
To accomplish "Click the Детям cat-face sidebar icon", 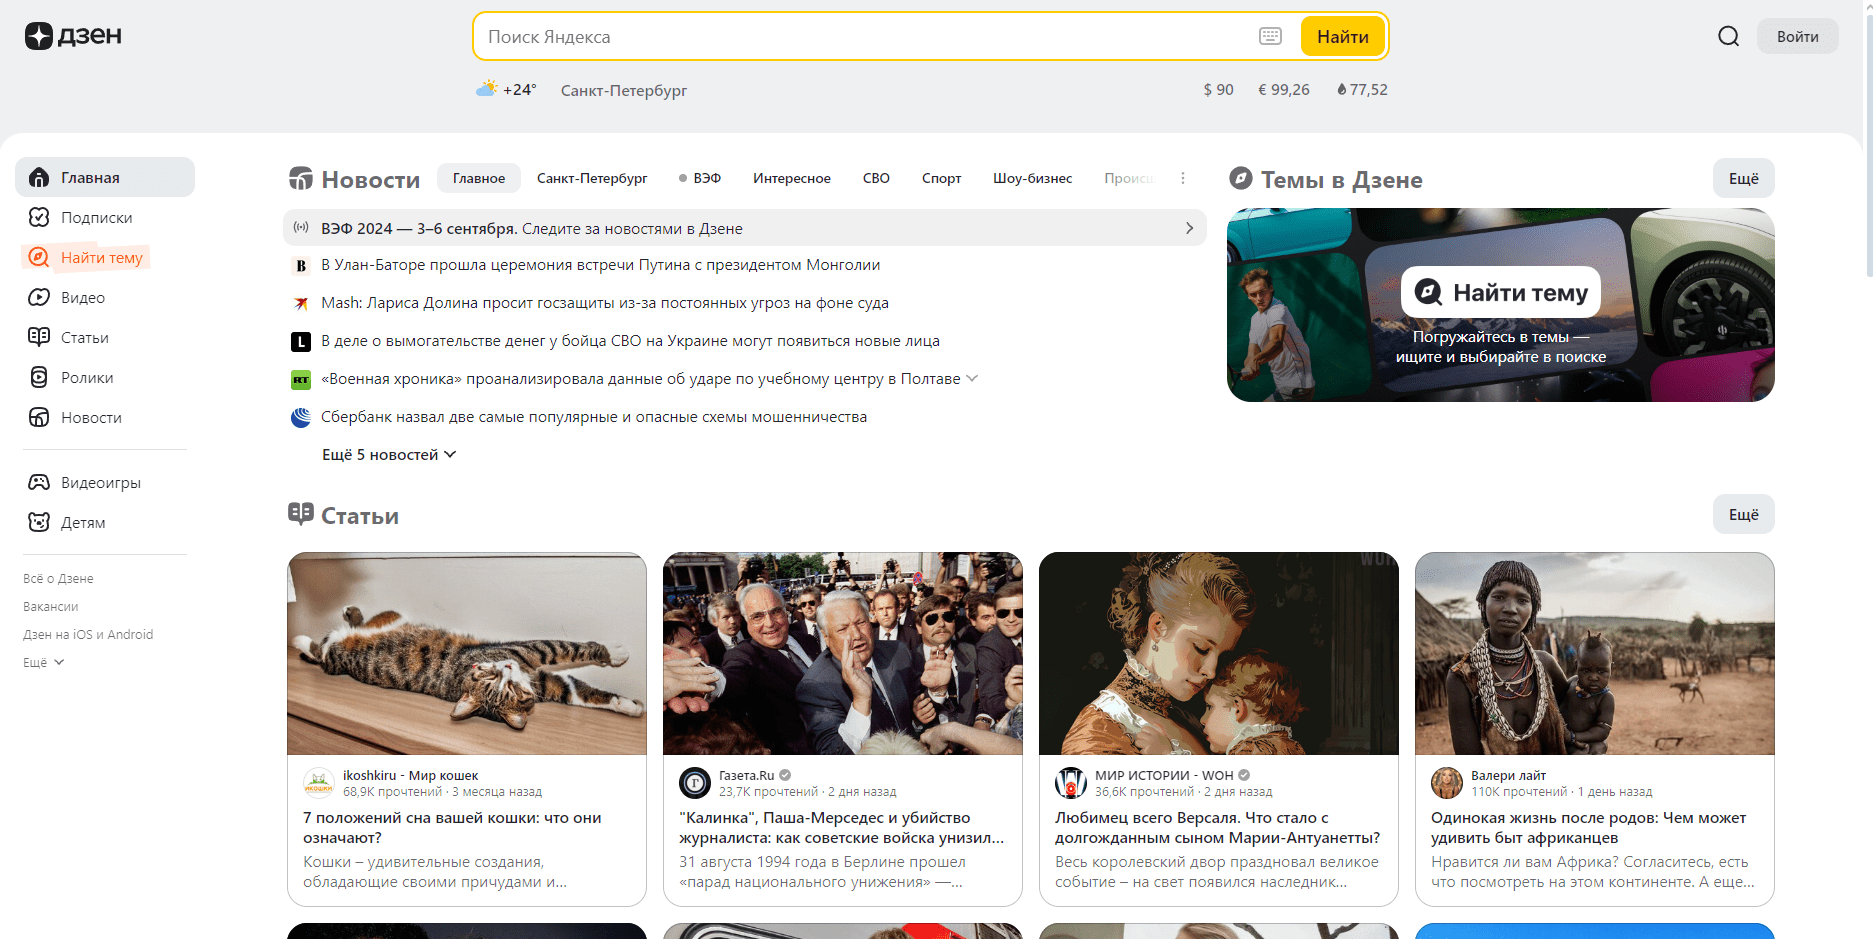I will pos(39,522).
